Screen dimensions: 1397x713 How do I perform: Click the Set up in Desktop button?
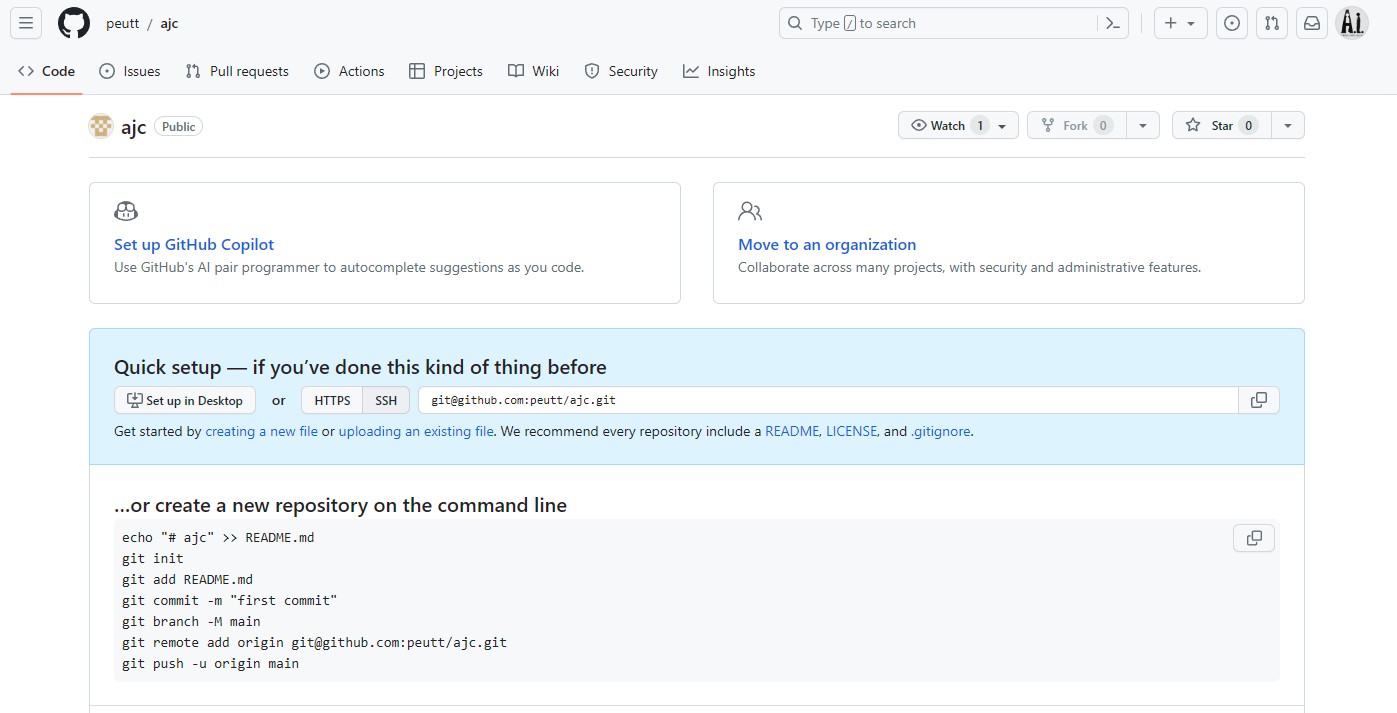[x=185, y=400]
